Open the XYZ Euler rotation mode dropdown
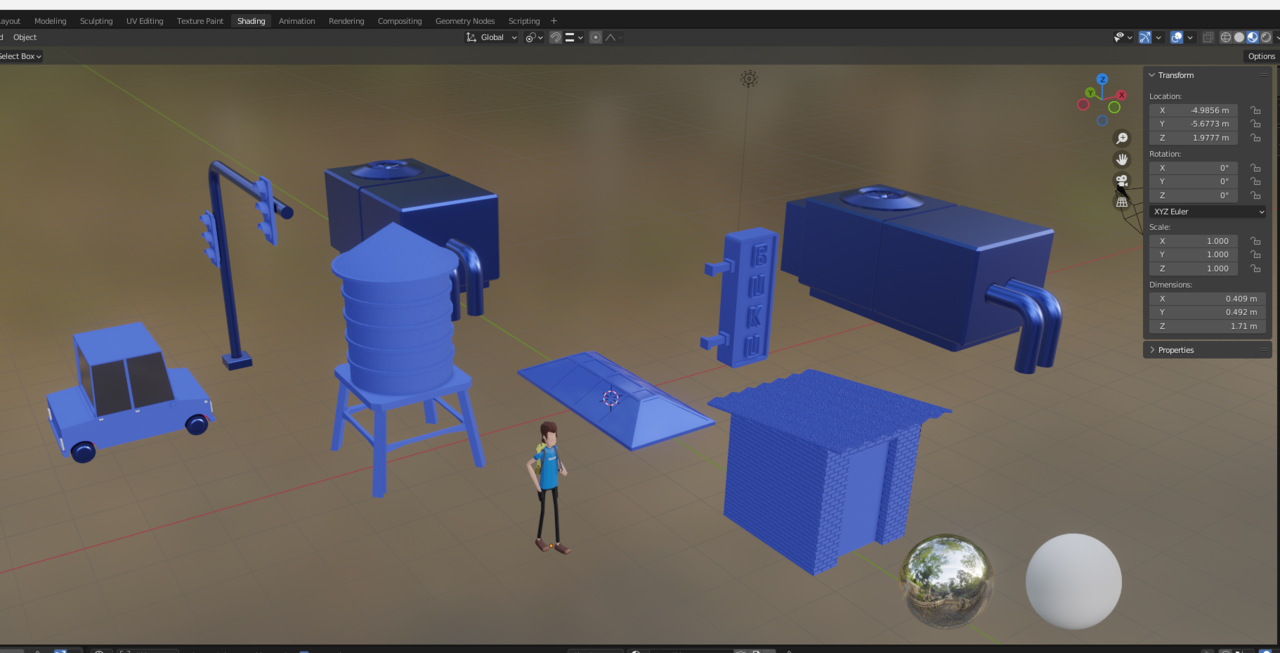1280x653 pixels. pos(1208,212)
